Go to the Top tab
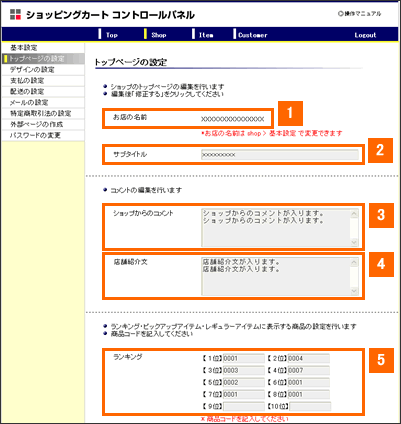The image size is (401, 424). coord(112,35)
